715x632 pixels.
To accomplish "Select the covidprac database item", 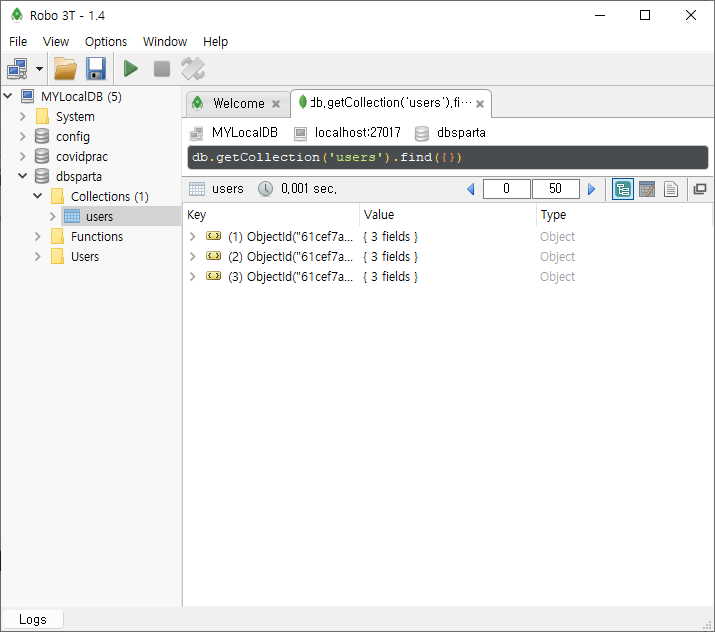I will click(82, 157).
